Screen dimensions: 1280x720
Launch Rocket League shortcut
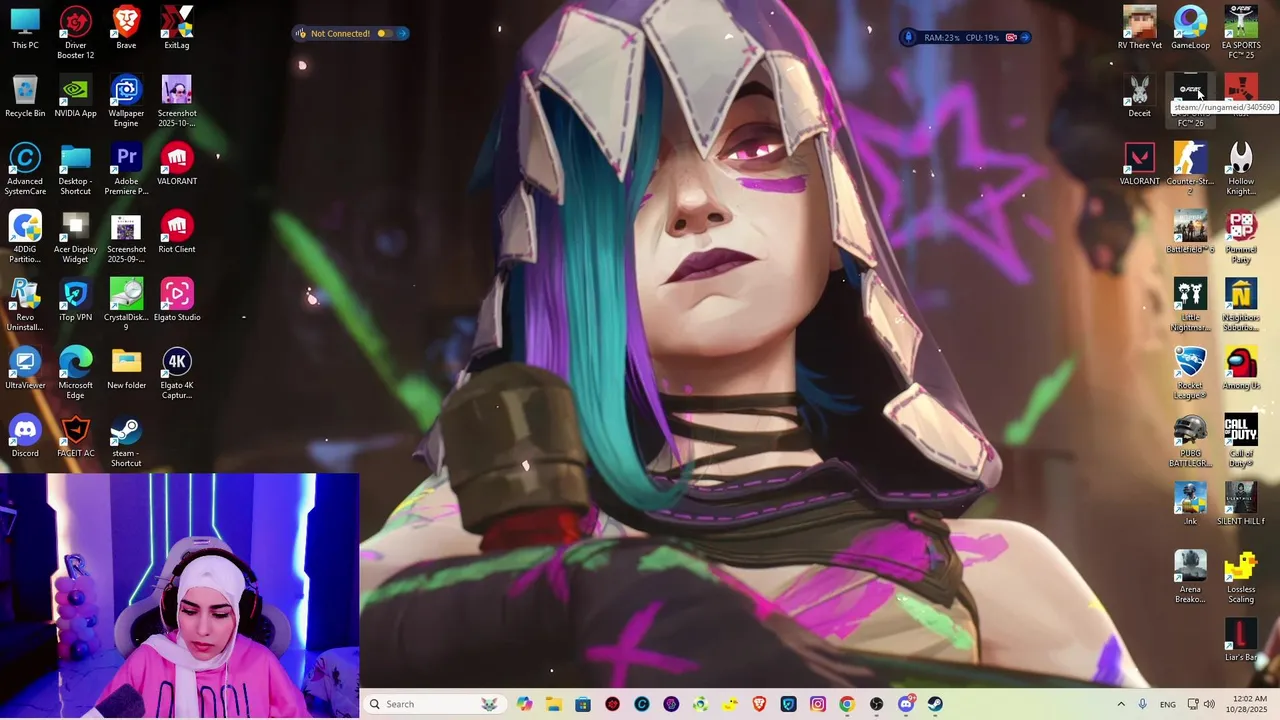point(1190,372)
